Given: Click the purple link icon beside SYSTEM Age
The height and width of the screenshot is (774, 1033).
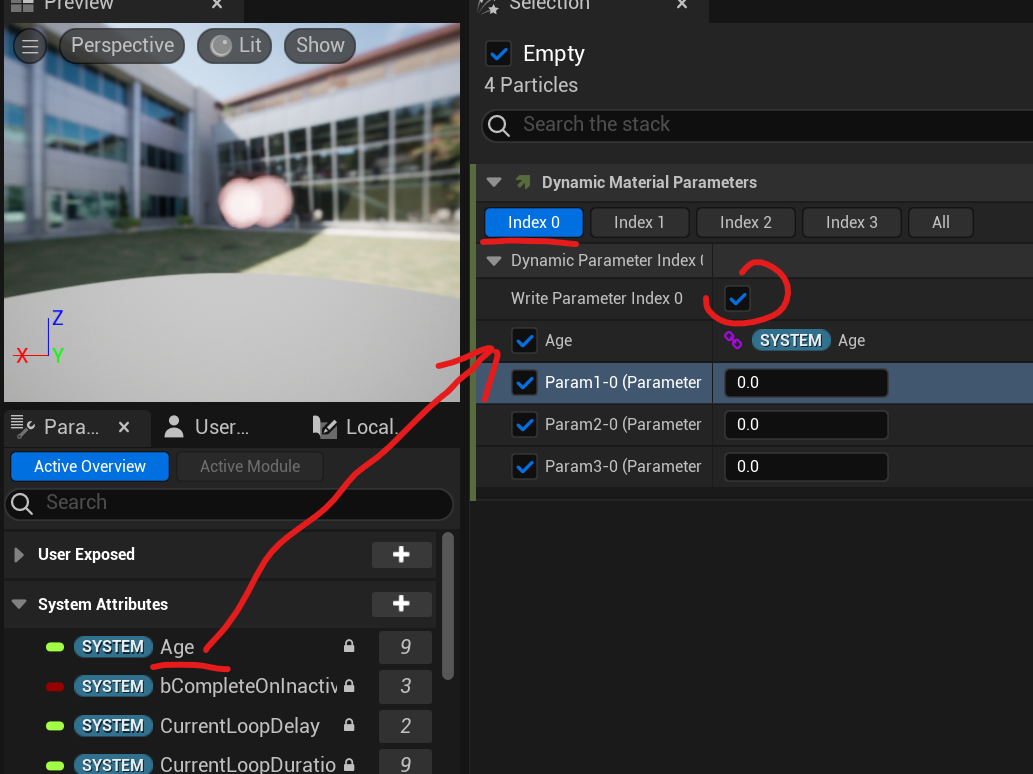Looking at the screenshot, I should click(x=733, y=341).
